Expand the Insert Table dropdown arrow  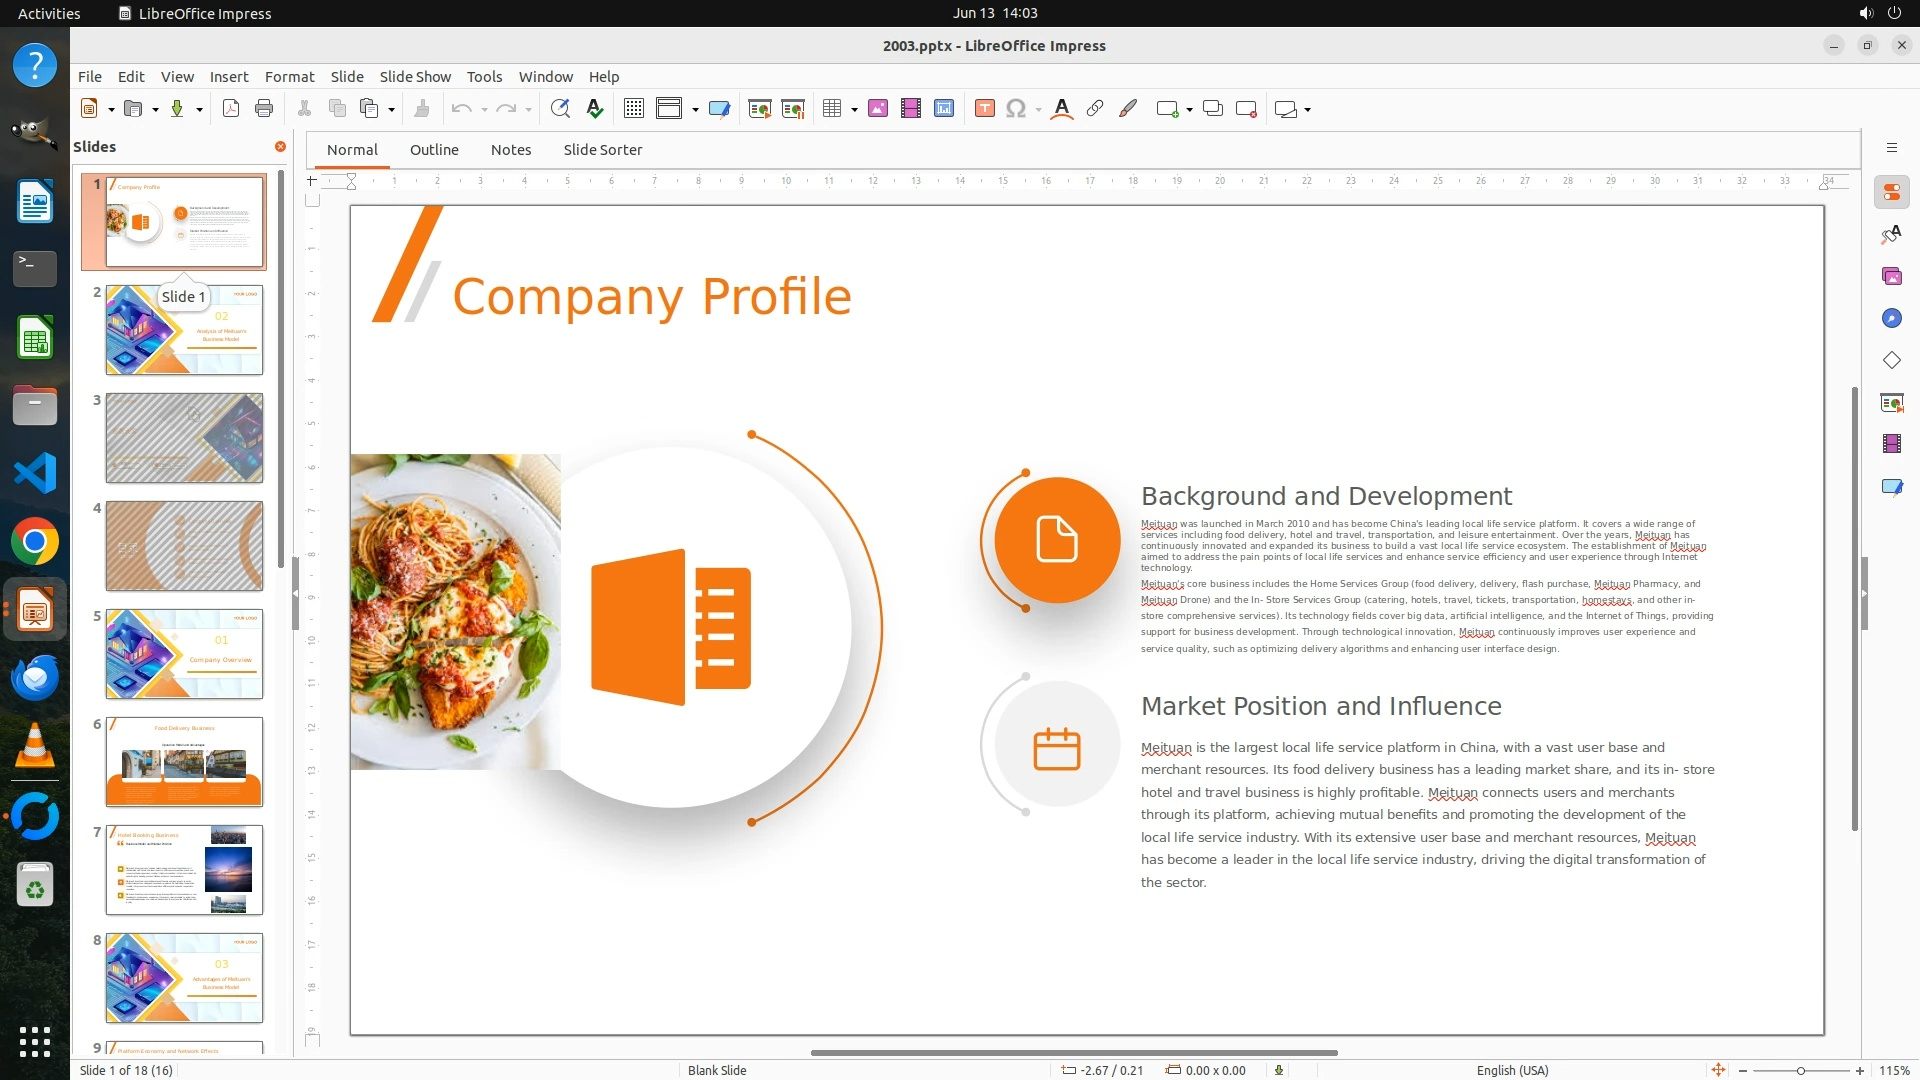pos(854,109)
